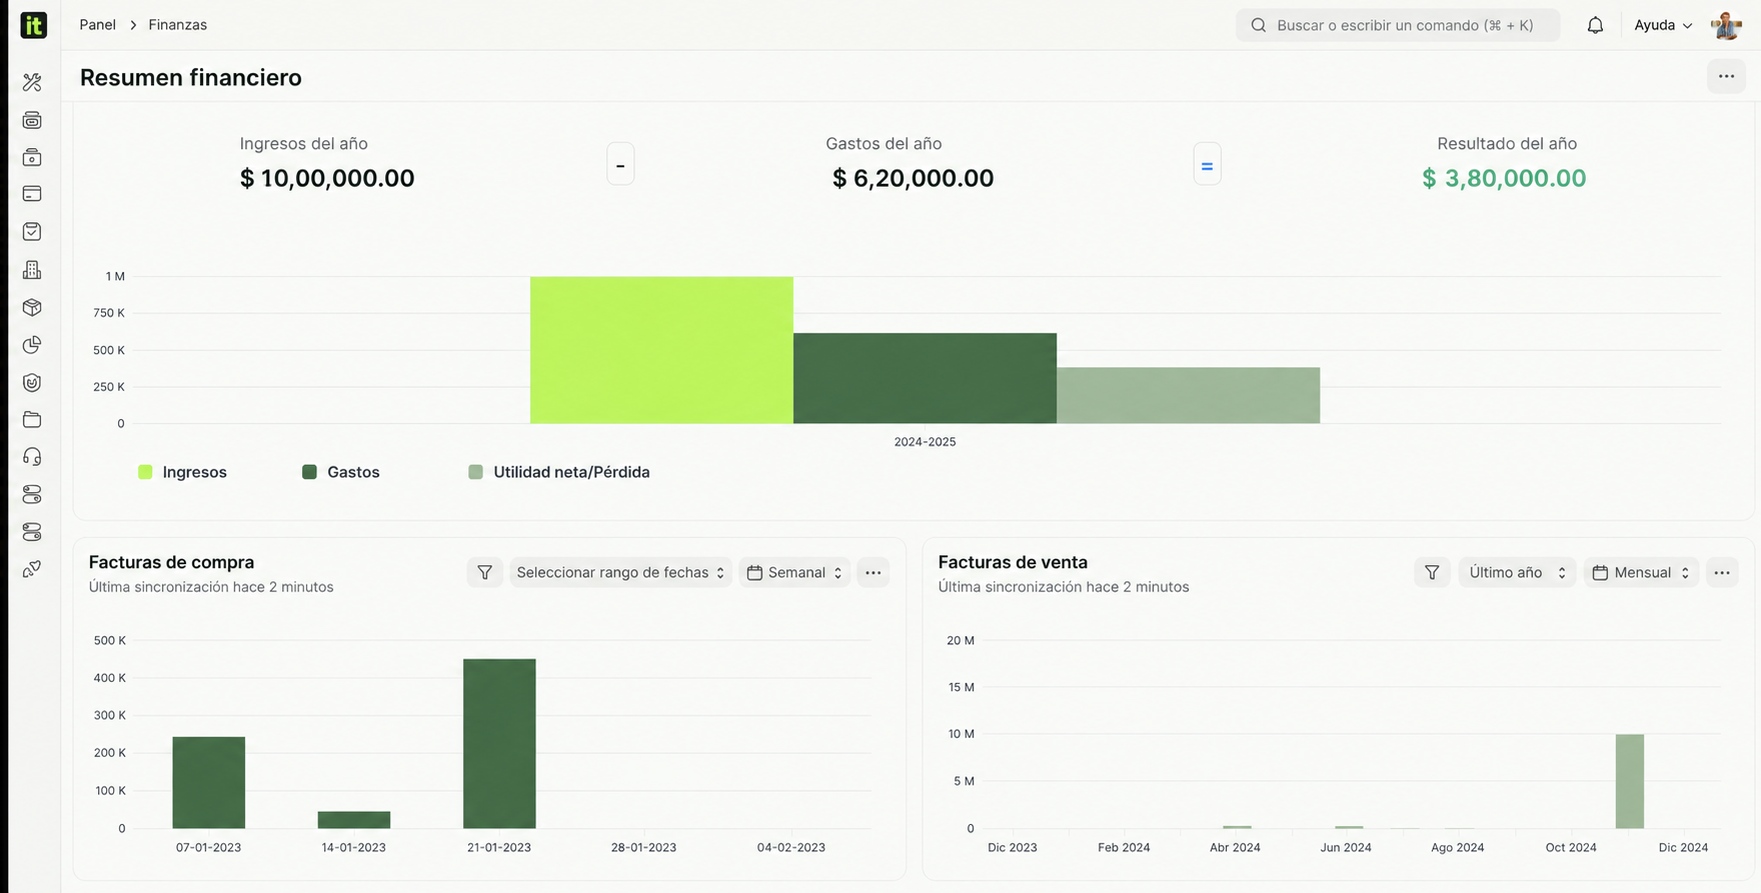Viewport: 1761px width, 893px height.
Task: Click the minus operator button between totals
Action: point(620,165)
